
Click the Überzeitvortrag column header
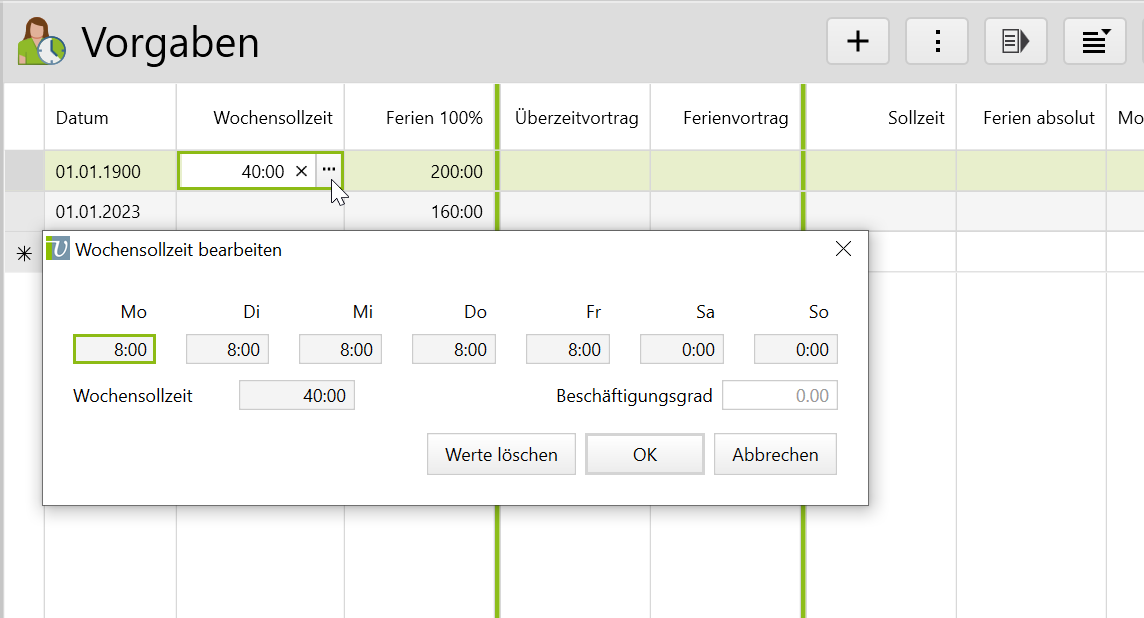tap(576, 118)
